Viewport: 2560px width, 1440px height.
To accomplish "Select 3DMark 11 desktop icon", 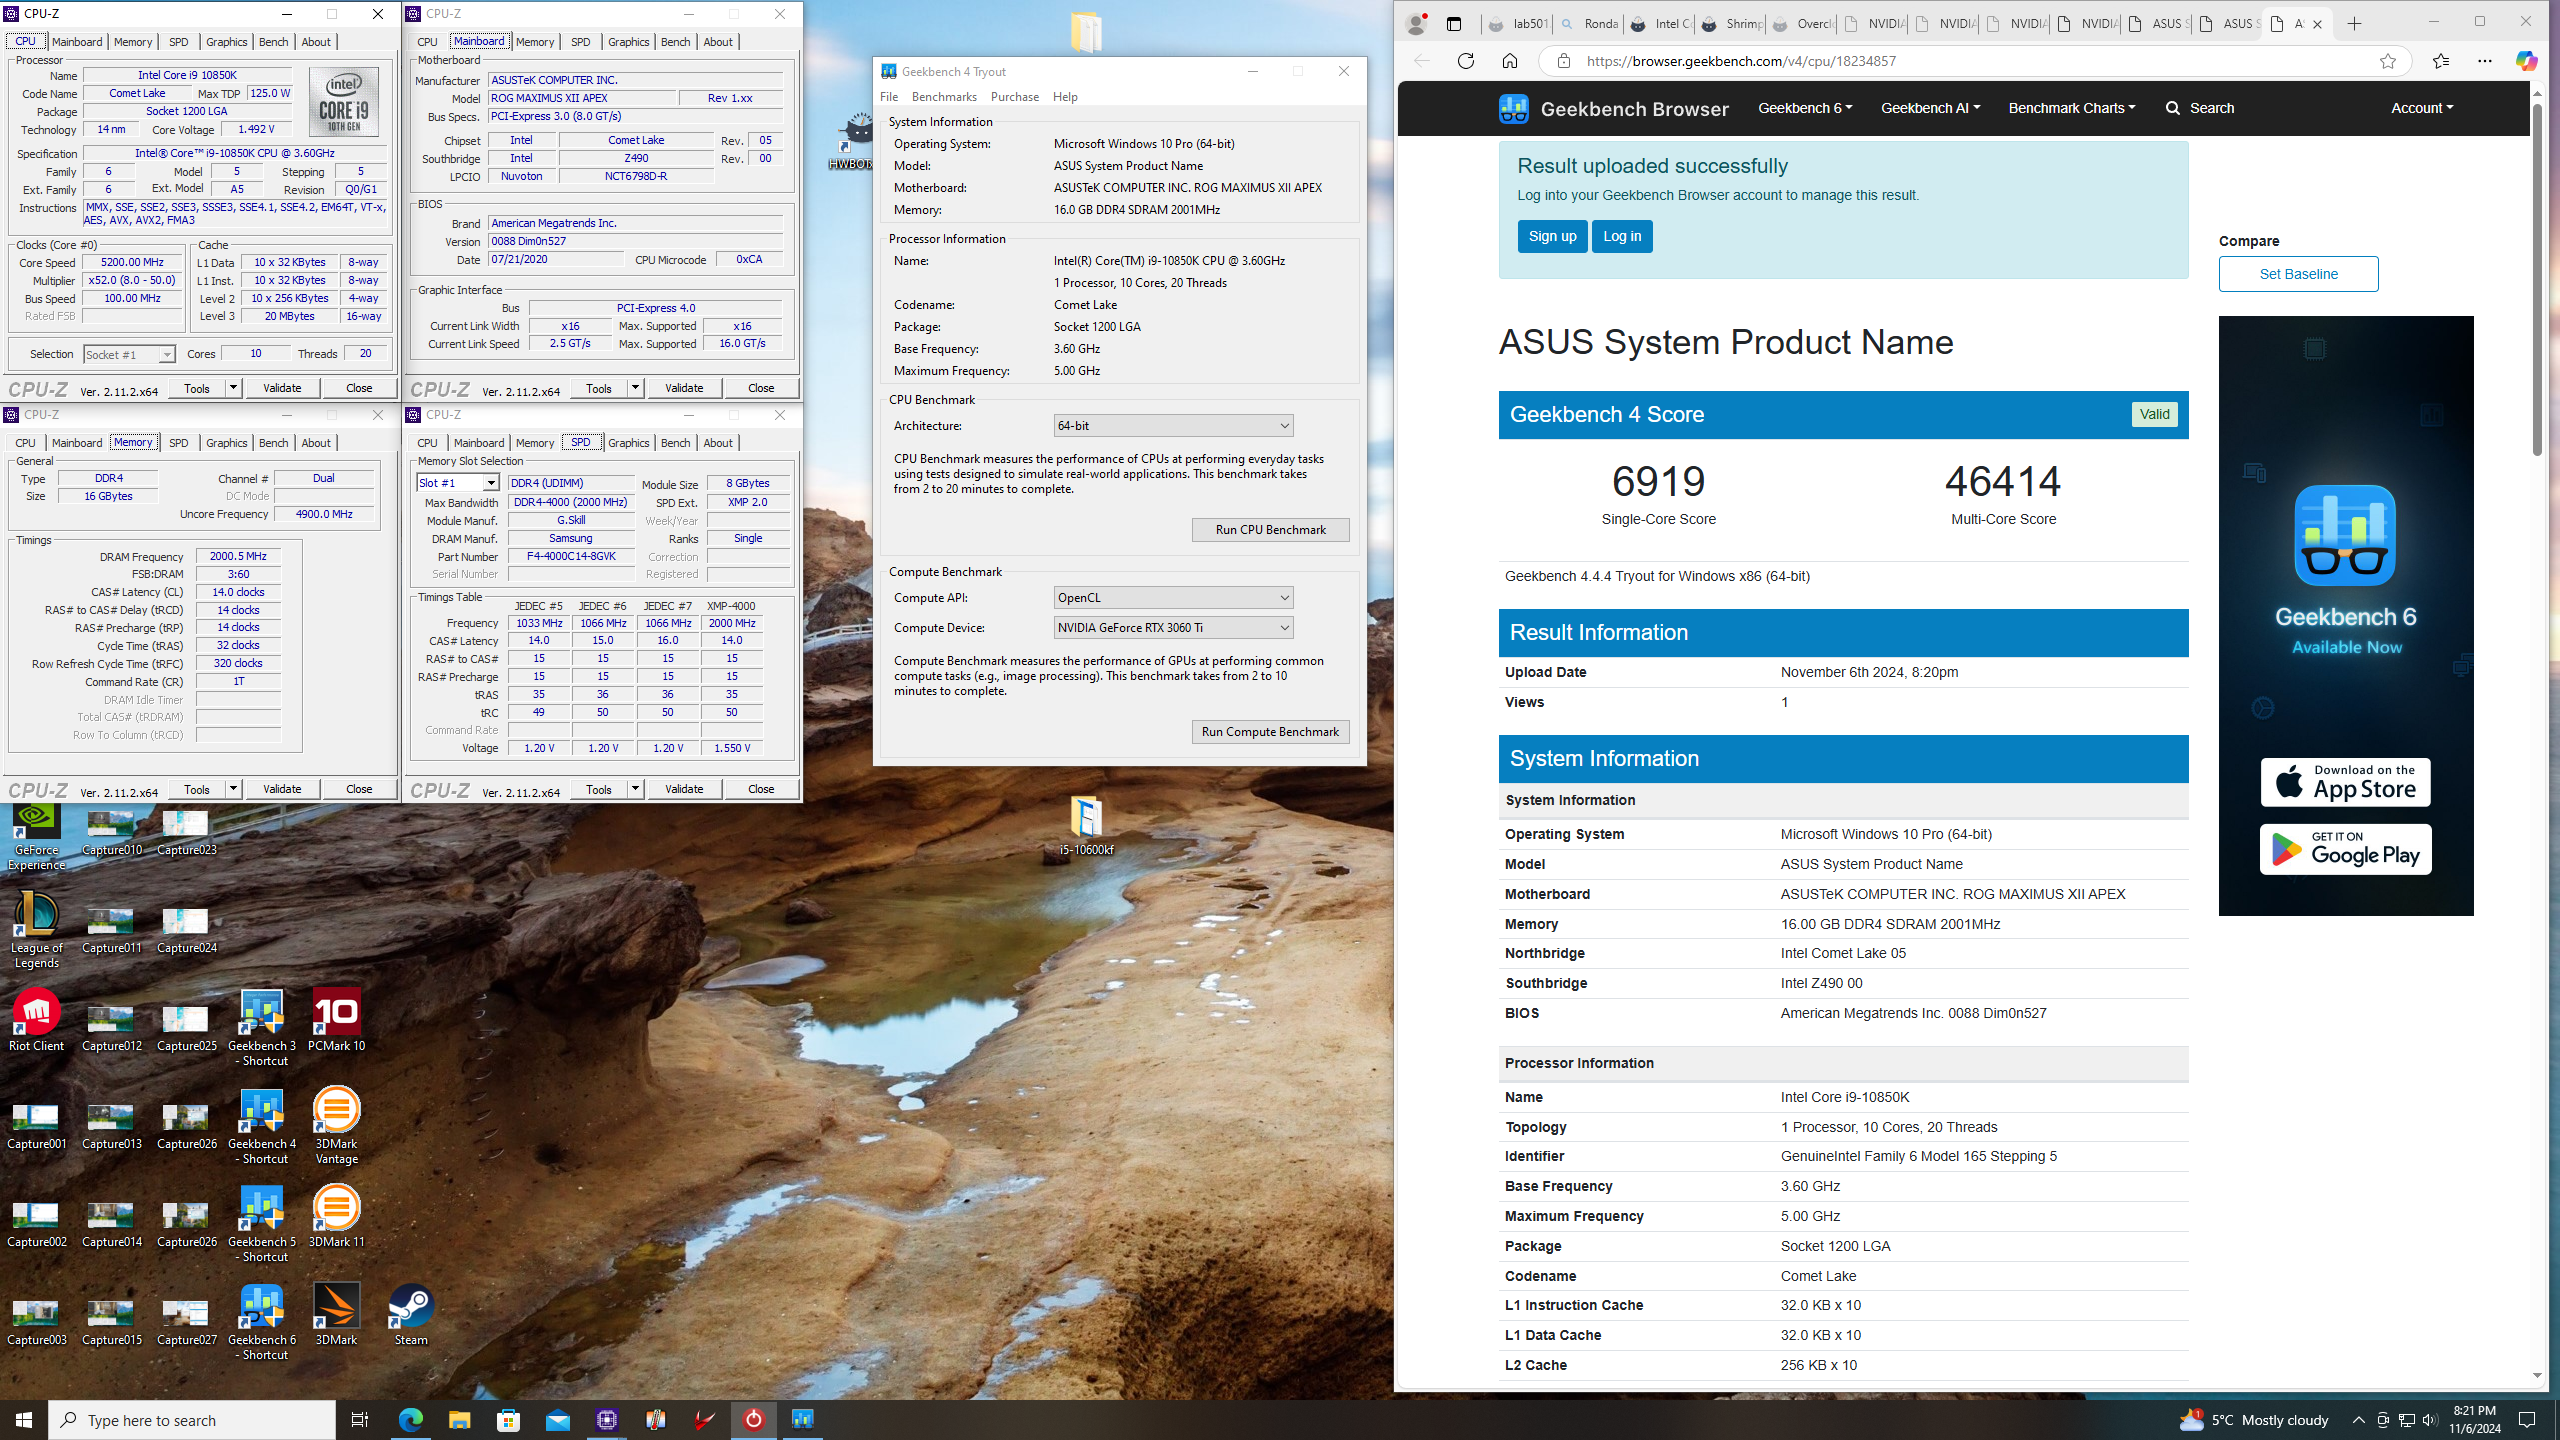I will click(336, 1216).
